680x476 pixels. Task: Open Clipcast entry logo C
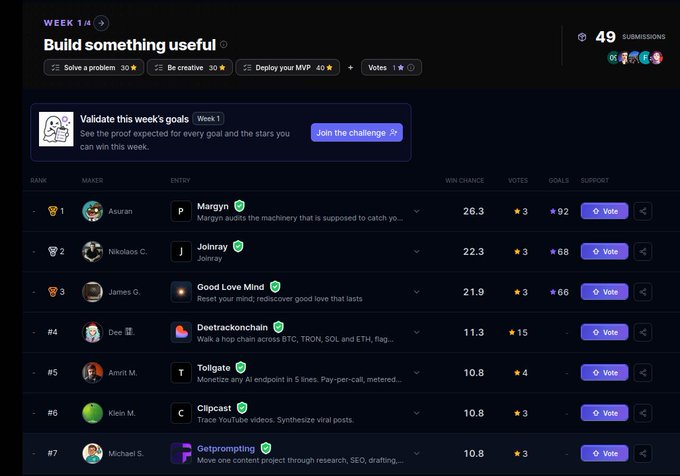point(181,413)
